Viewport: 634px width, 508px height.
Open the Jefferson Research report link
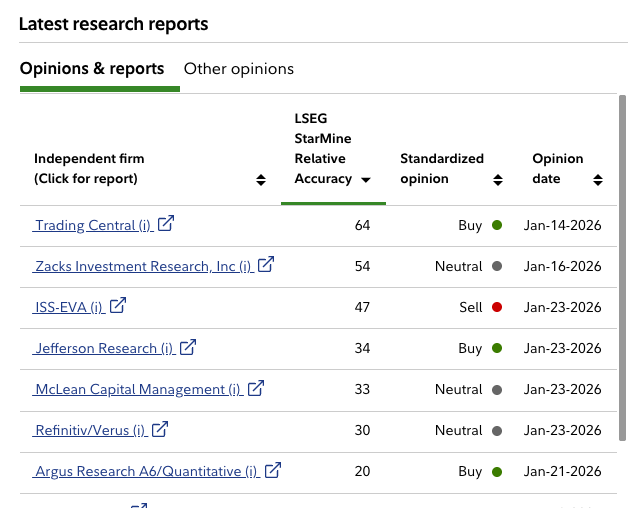[x=104, y=349]
